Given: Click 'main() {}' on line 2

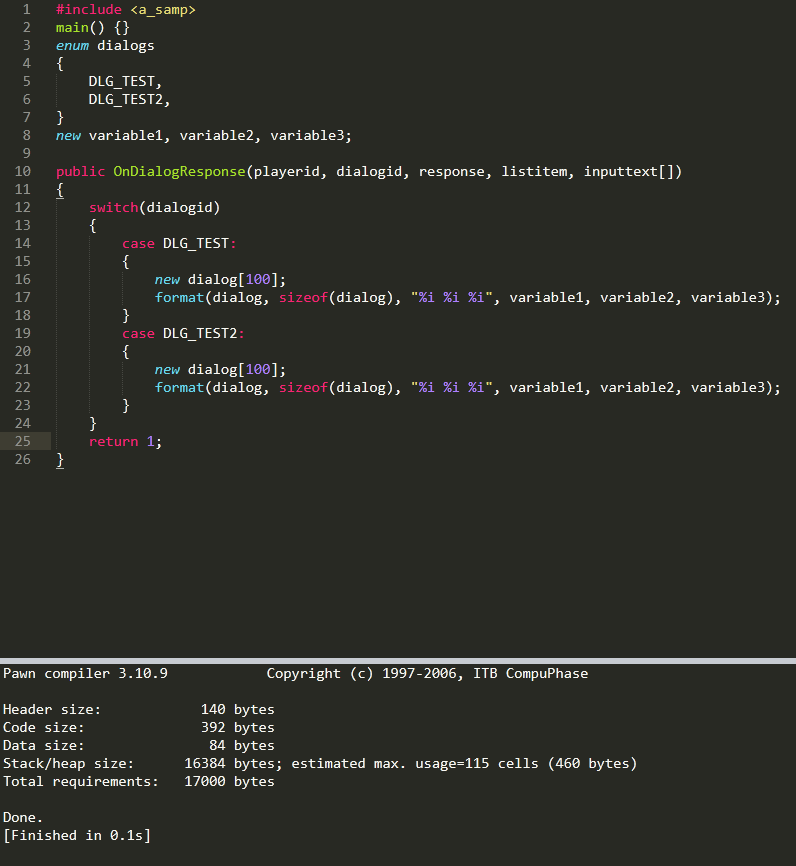Looking at the screenshot, I should 92,28.
